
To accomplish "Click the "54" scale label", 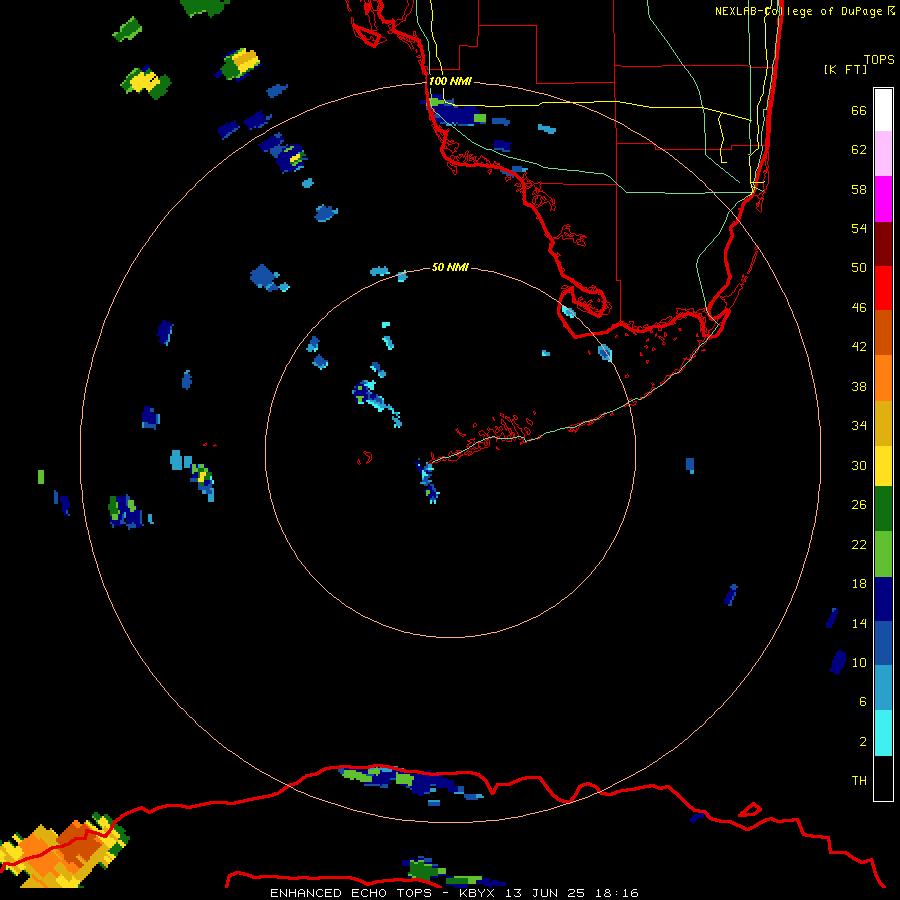I will click(x=859, y=228).
